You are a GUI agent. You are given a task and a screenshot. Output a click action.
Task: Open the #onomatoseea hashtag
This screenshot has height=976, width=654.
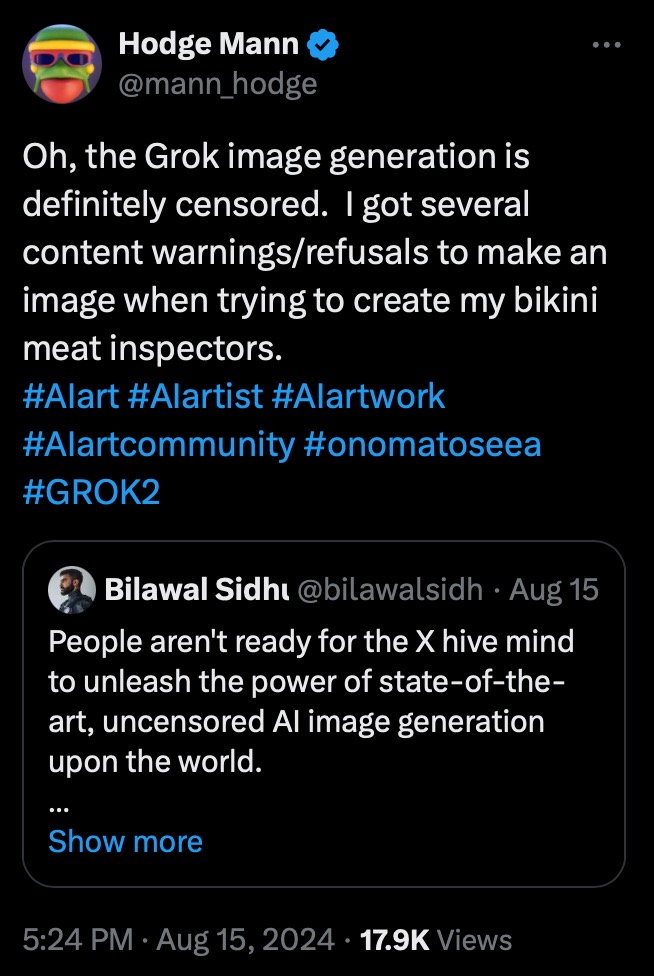(x=420, y=443)
